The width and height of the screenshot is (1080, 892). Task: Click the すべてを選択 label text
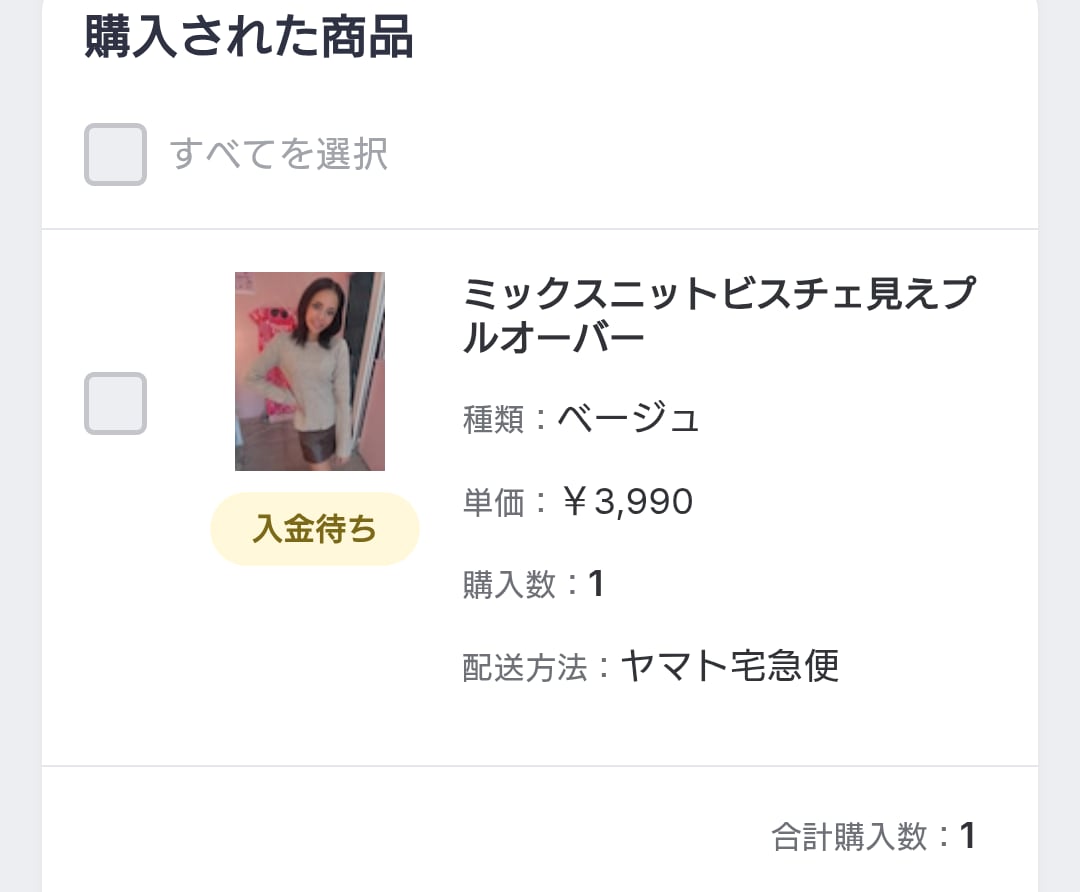pos(279,155)
